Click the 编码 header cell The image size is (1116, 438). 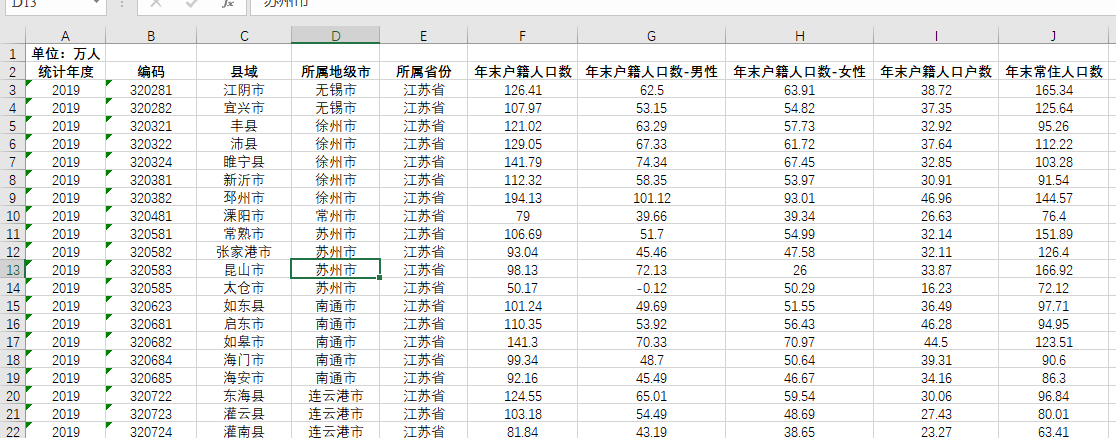[151, 72]
